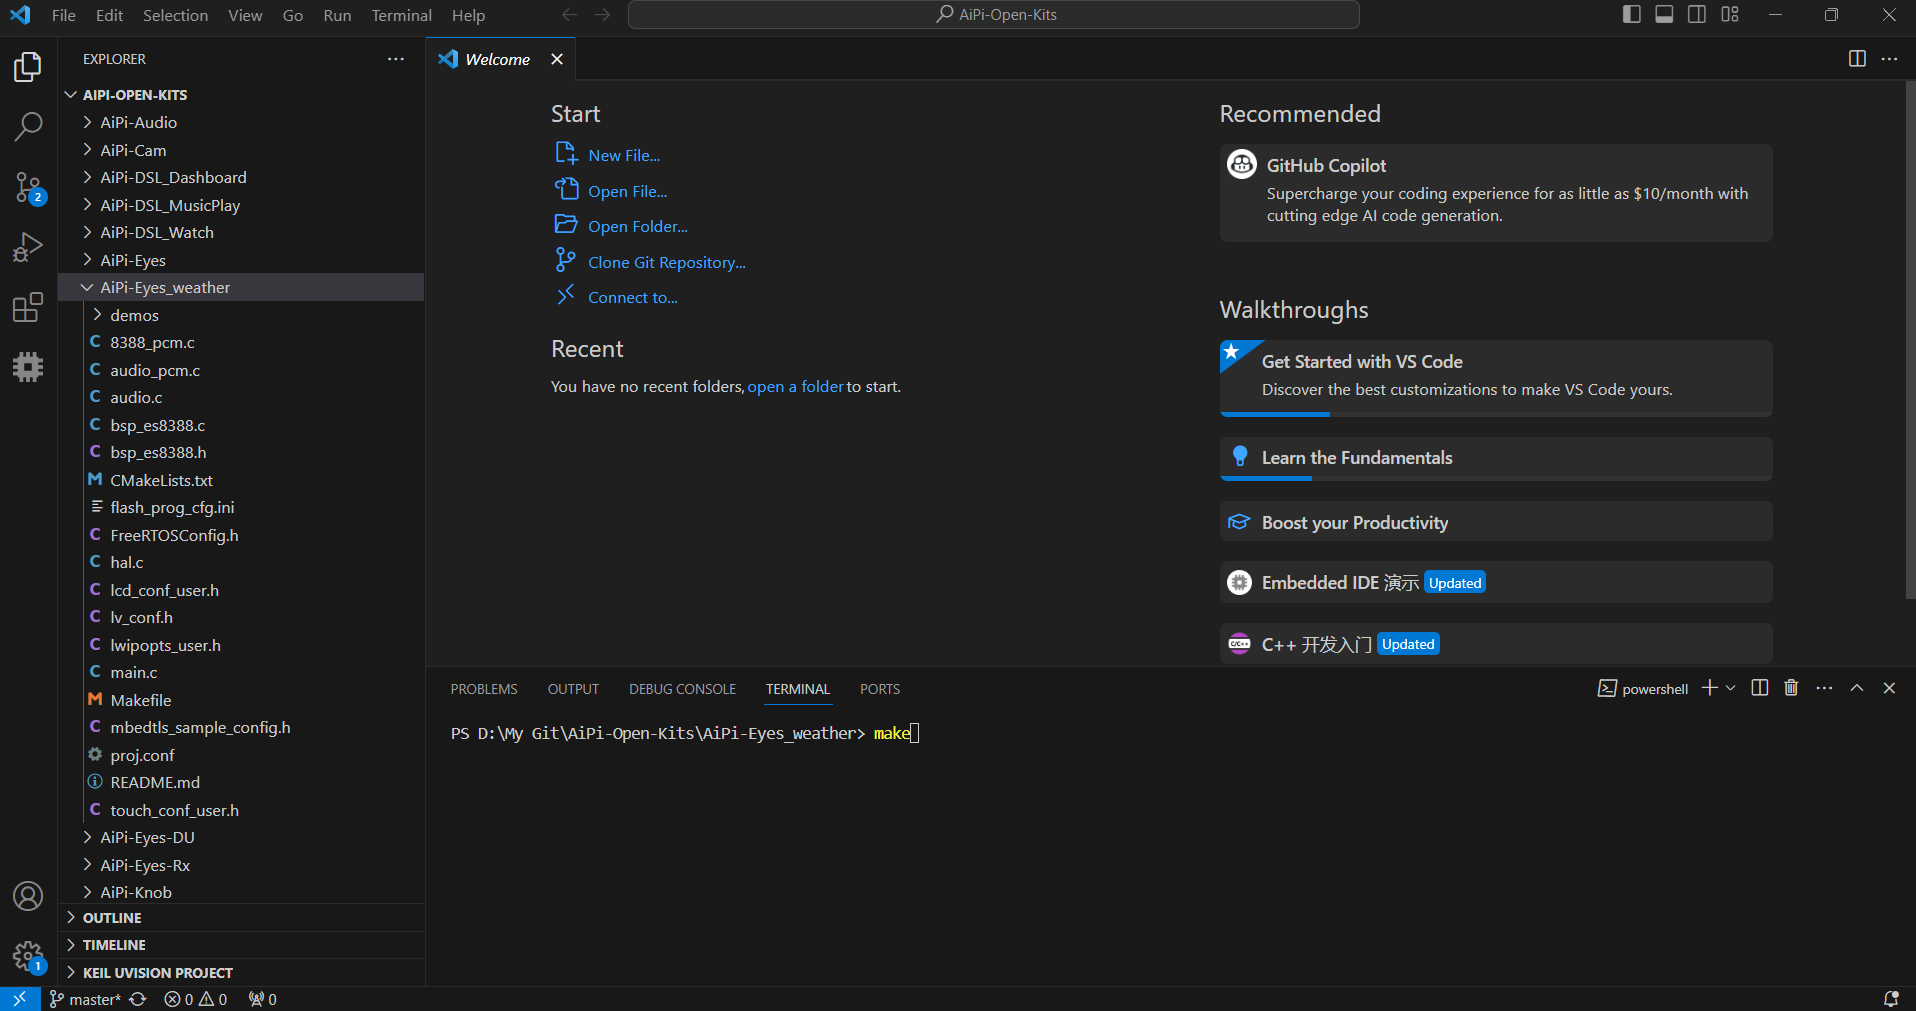The image size is (1916, 1011).
Task: Switch to the PROBLEMS panel tab
Action: point(484,689)
